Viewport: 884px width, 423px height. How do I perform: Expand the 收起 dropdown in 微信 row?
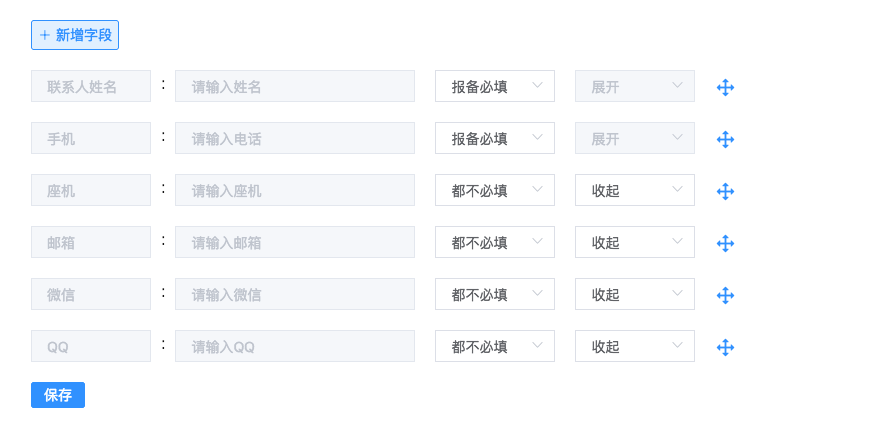point(634,294)
